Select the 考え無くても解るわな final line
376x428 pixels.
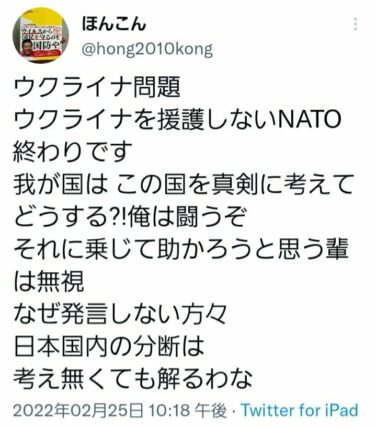coord(133,378)
